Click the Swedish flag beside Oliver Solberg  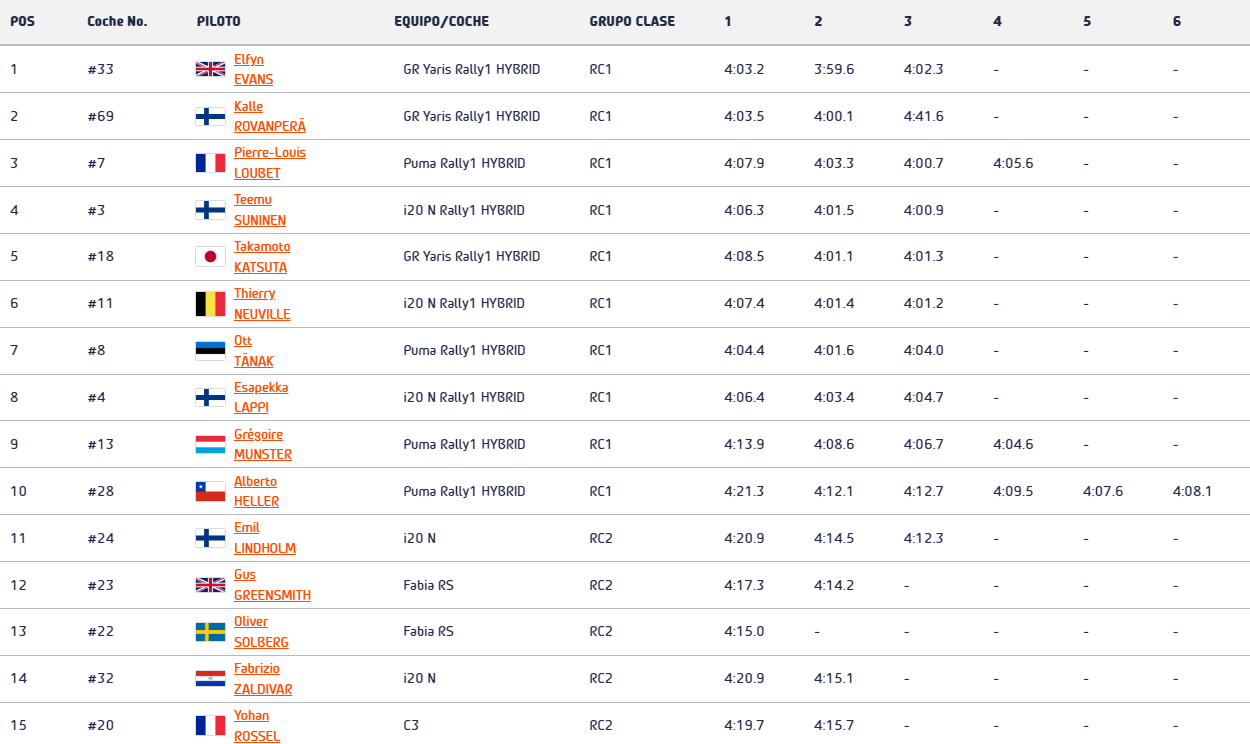click(x=210, y=632)
